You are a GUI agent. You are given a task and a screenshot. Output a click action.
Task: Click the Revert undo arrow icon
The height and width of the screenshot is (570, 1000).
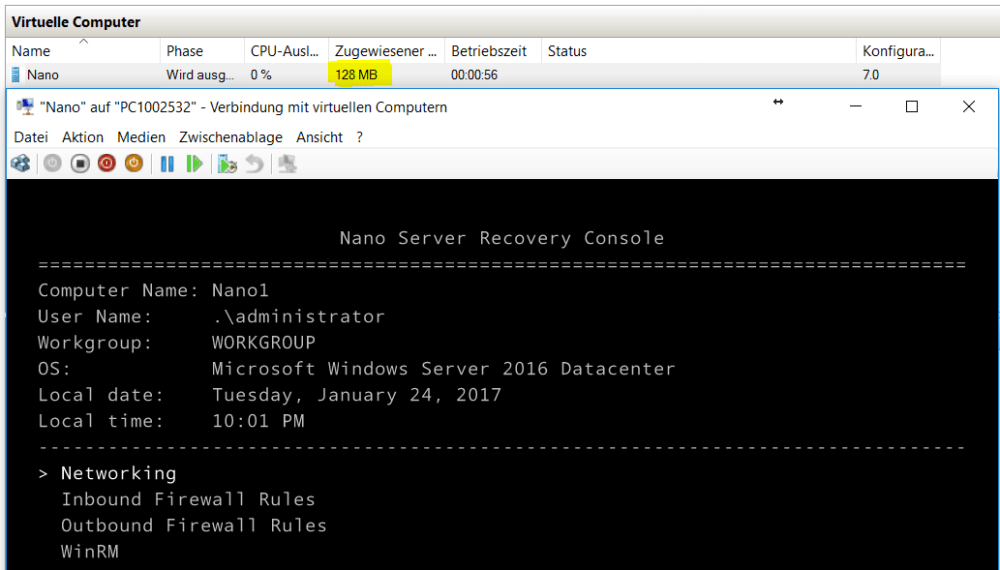point(255,163)
